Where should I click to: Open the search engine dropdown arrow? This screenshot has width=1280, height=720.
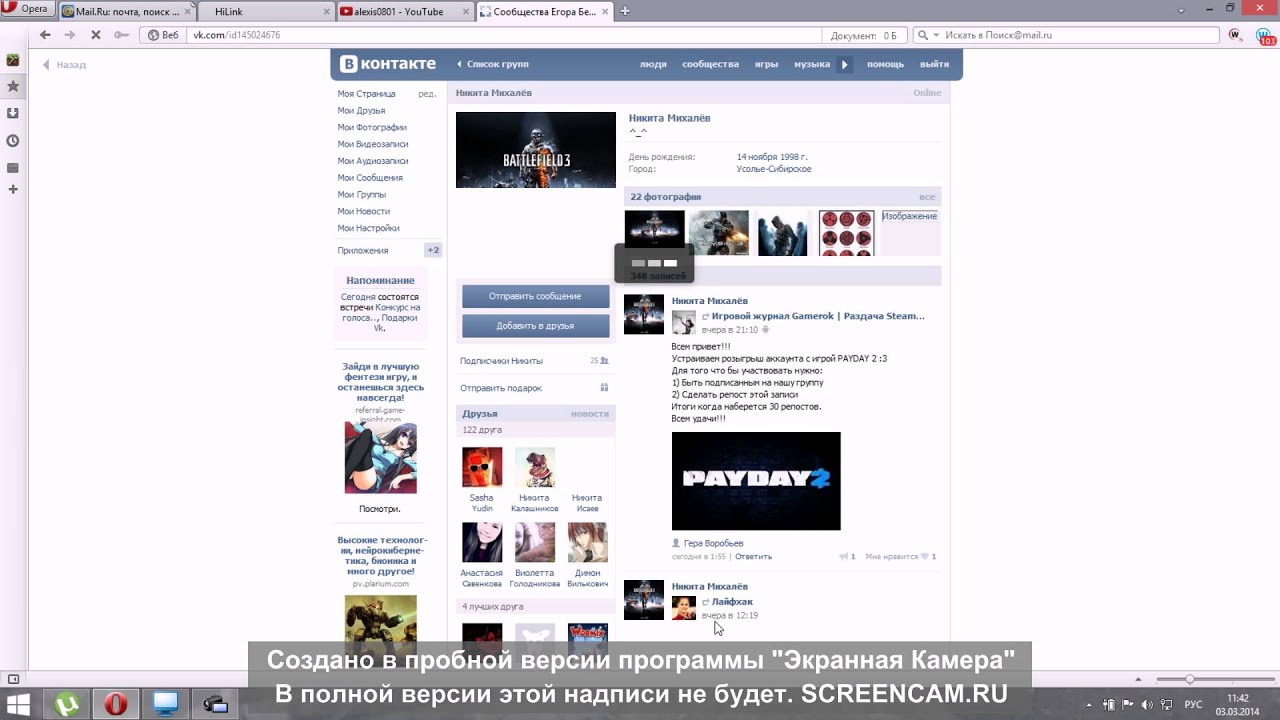click(x=936, y=35)
